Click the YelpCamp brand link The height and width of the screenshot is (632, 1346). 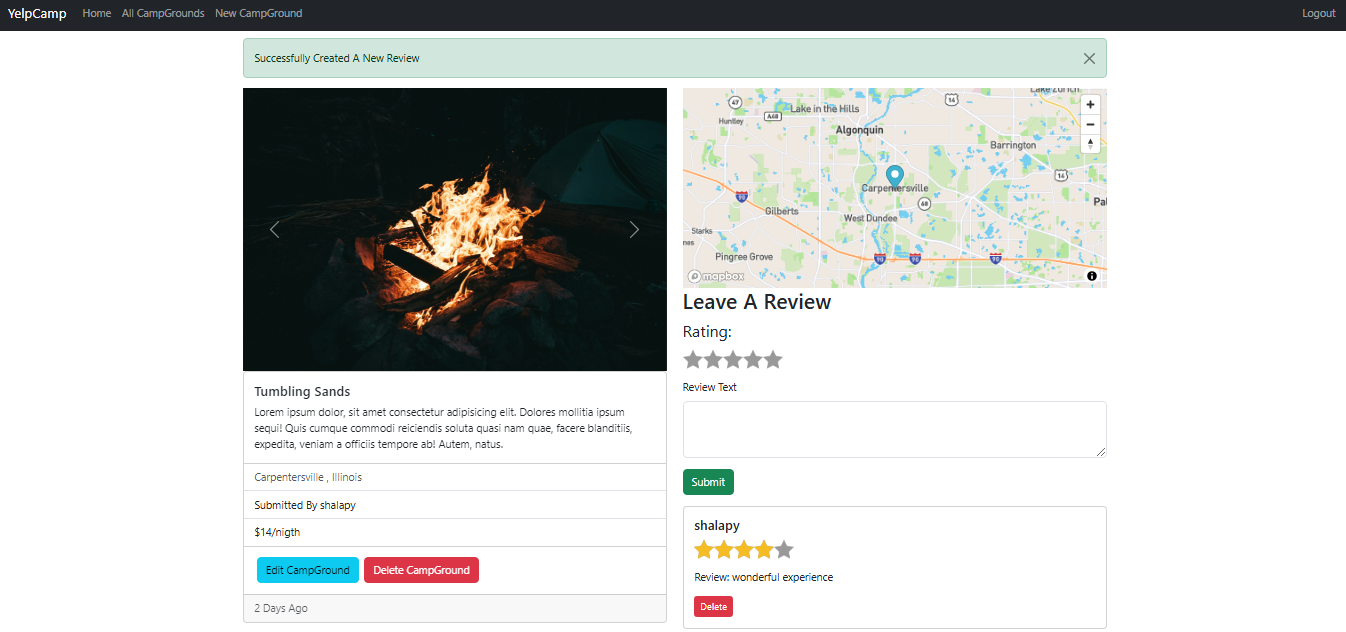coord(37,13)
